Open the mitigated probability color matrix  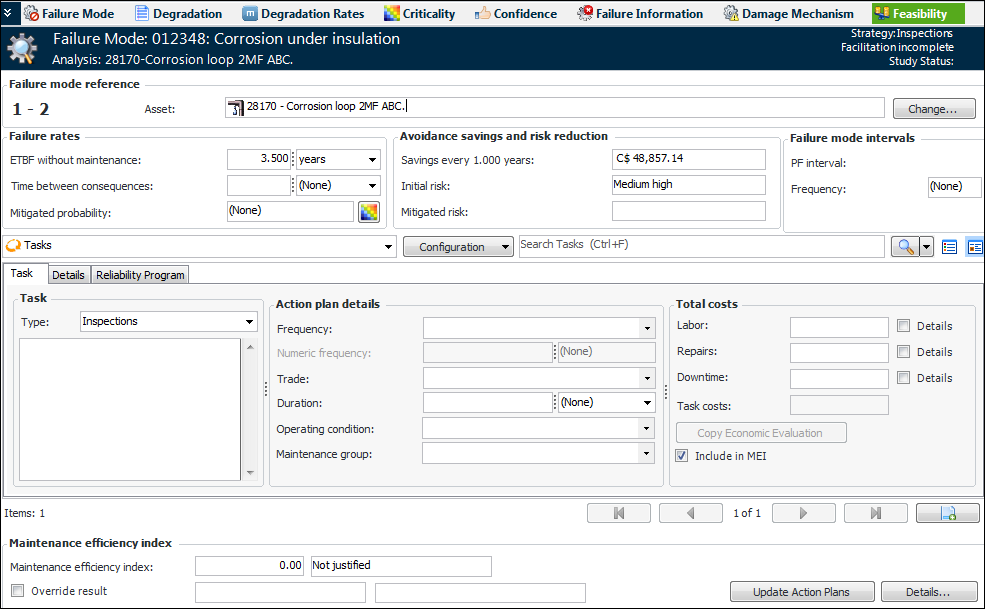[370, 211]
